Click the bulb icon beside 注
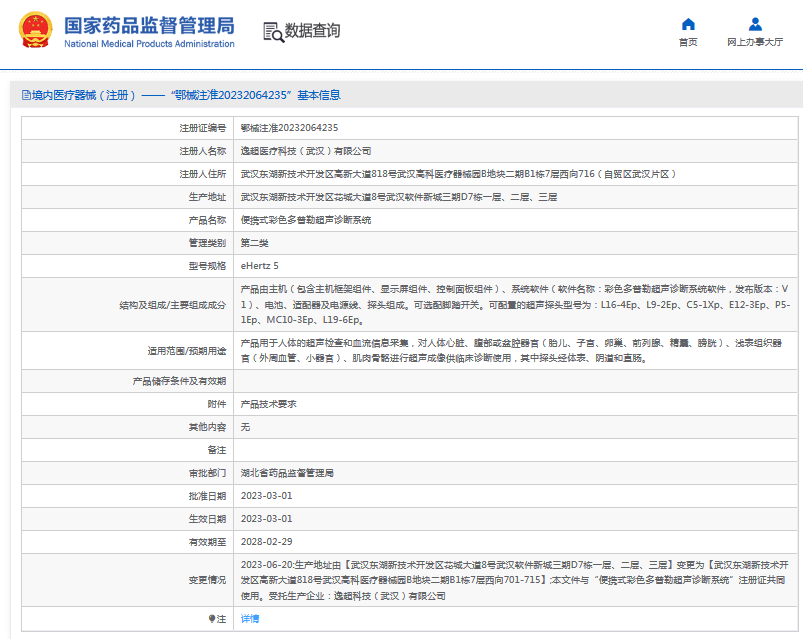The width and height of the screenshot is (803, 639). coord(212,619)
